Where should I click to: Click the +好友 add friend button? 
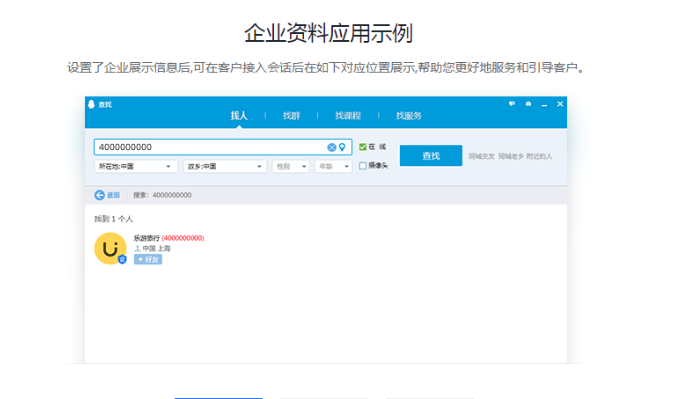tap(148, 259)
